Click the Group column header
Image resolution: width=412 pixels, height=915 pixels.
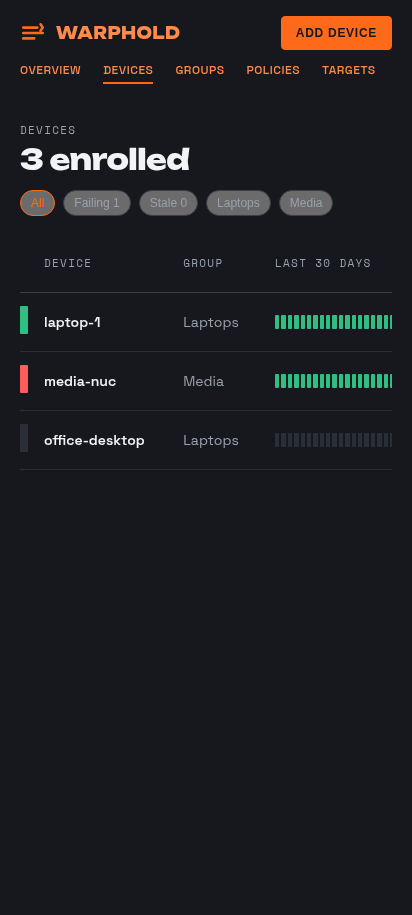[x=203, y=263]
